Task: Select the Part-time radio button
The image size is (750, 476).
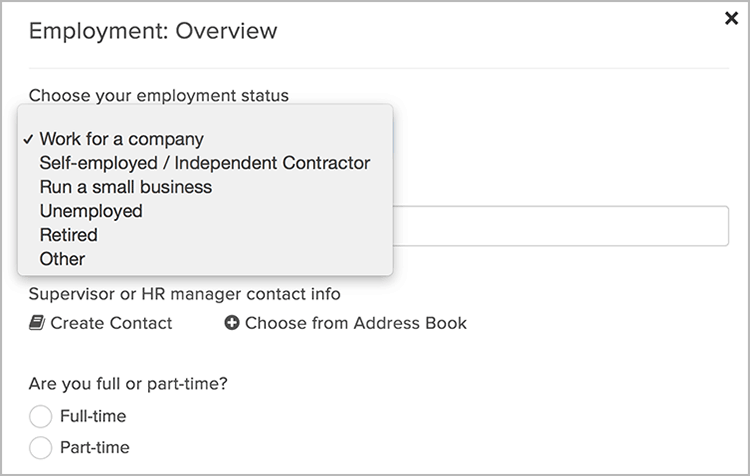Action: (41, 447)
